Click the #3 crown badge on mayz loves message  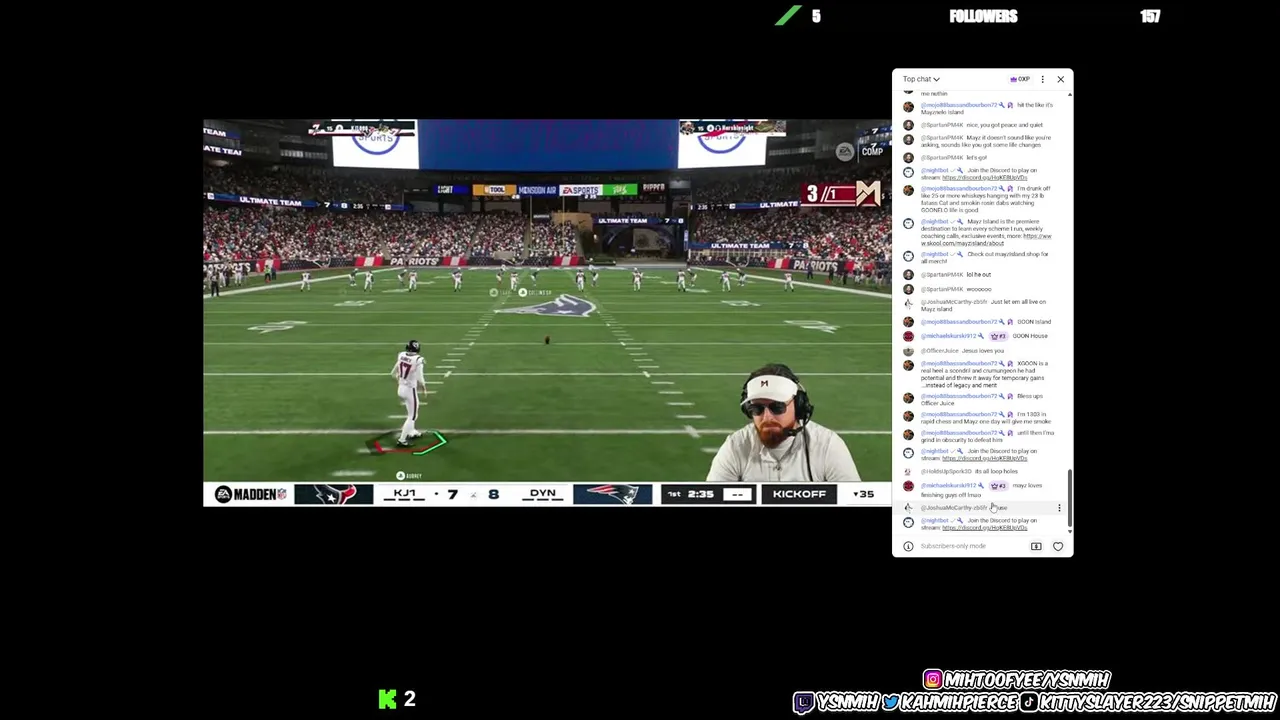(x=998, y=486)
